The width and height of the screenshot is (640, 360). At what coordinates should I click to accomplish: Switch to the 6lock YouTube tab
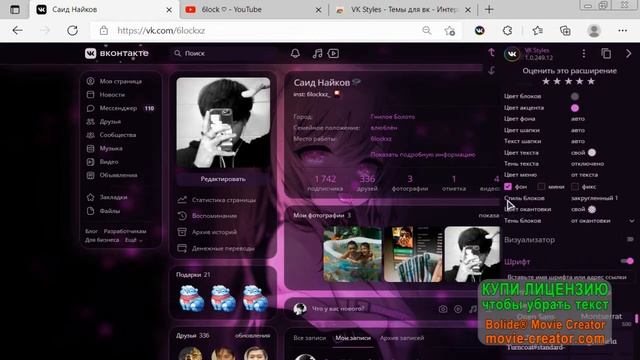coord(253,9)
